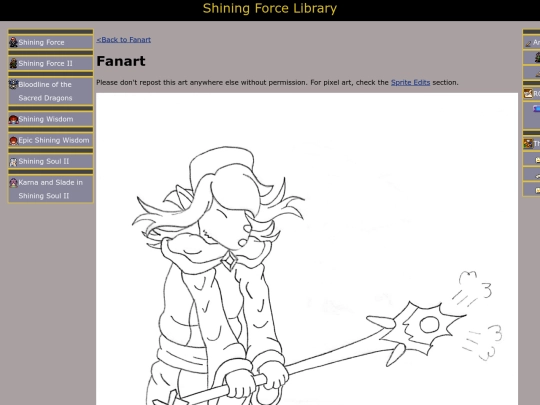The image size is (540, 405).
Task: Click the Epic Shining Wisdom icon
Action: [13, 141]
